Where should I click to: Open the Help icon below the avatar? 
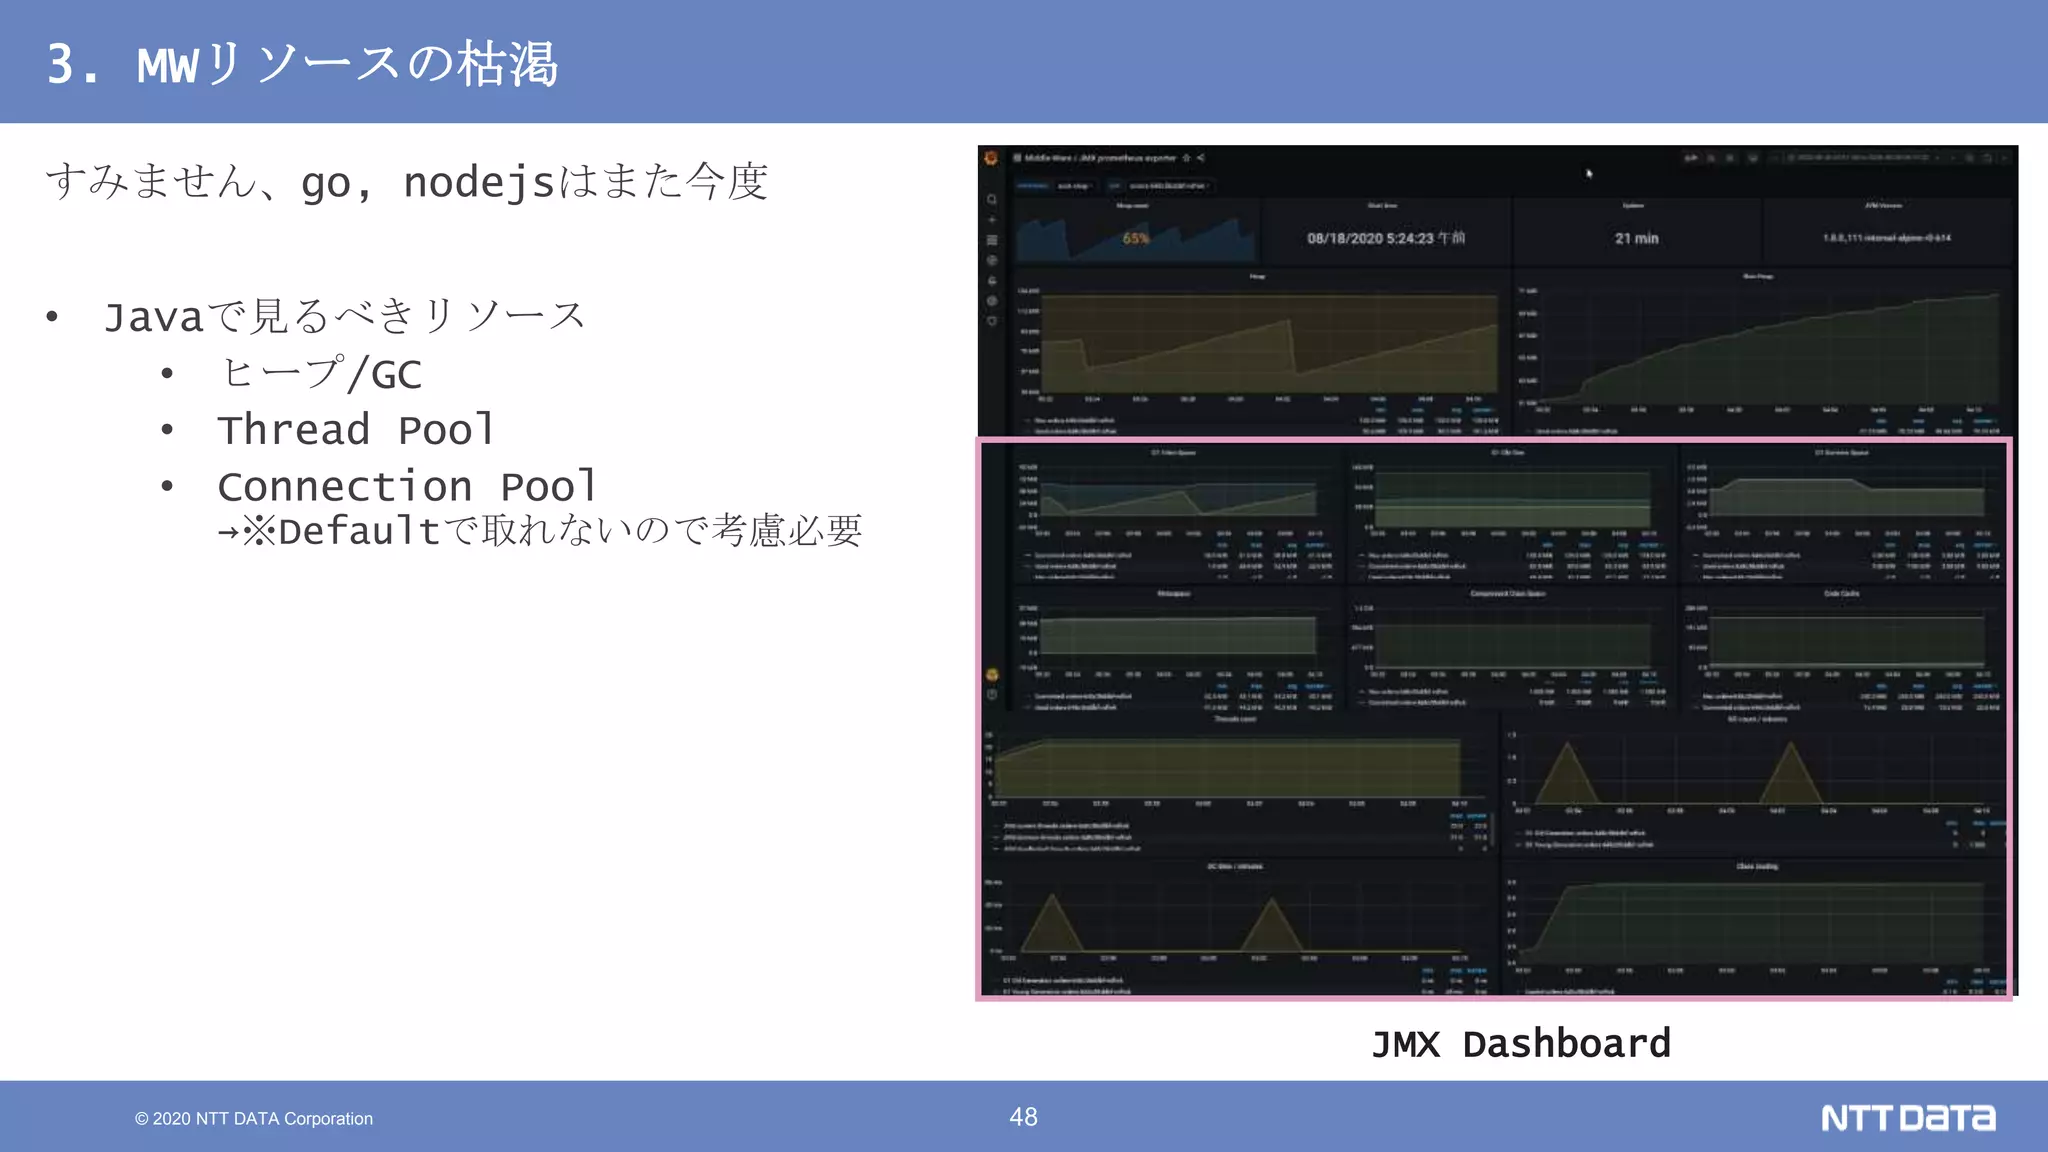pos(992,694)
